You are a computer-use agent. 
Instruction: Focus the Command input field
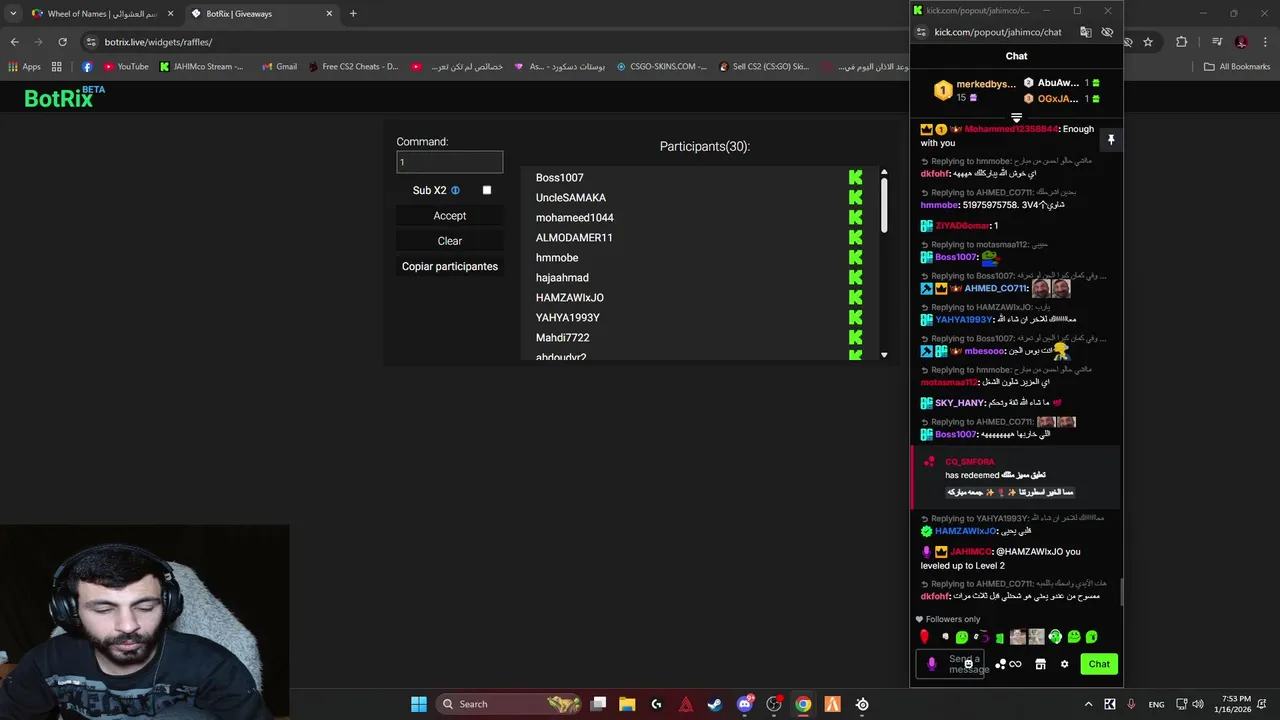coord(449,162)
